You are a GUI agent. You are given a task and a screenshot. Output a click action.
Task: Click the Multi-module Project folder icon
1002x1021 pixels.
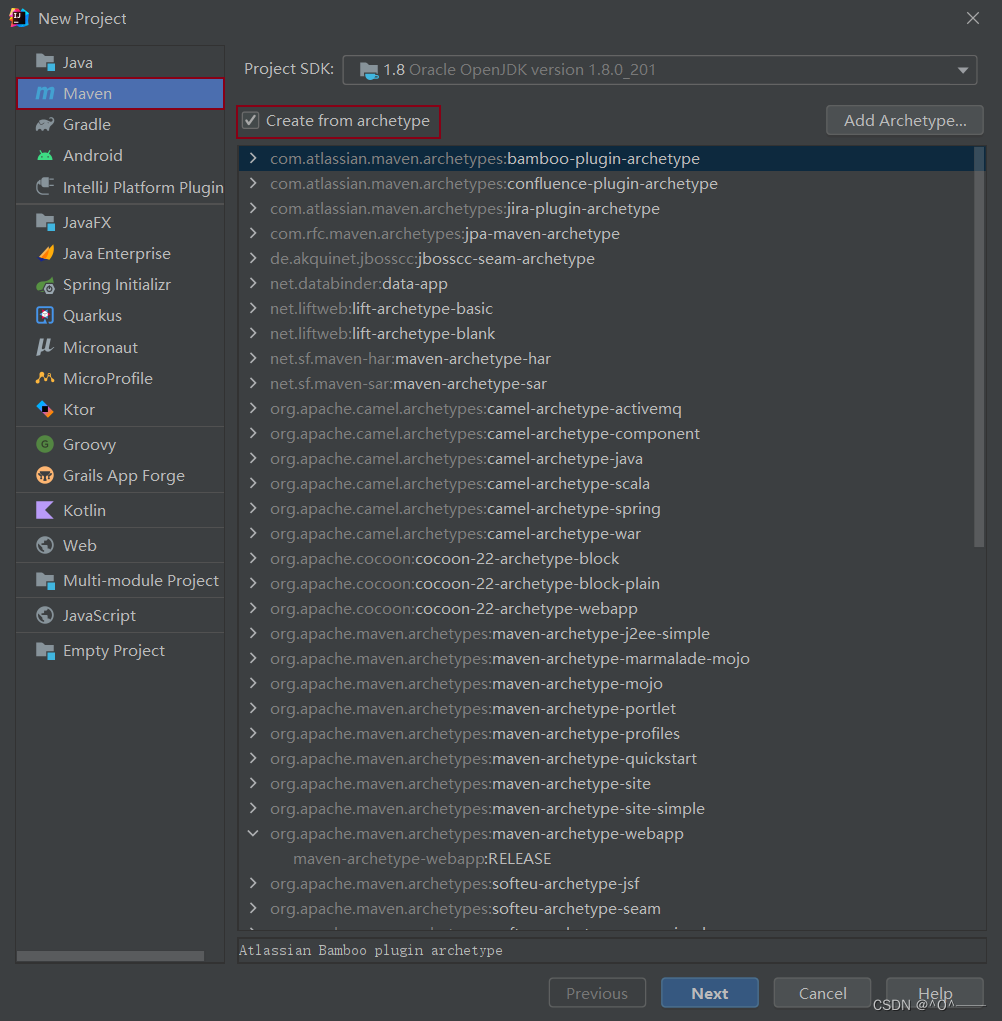tap(45, 581)
